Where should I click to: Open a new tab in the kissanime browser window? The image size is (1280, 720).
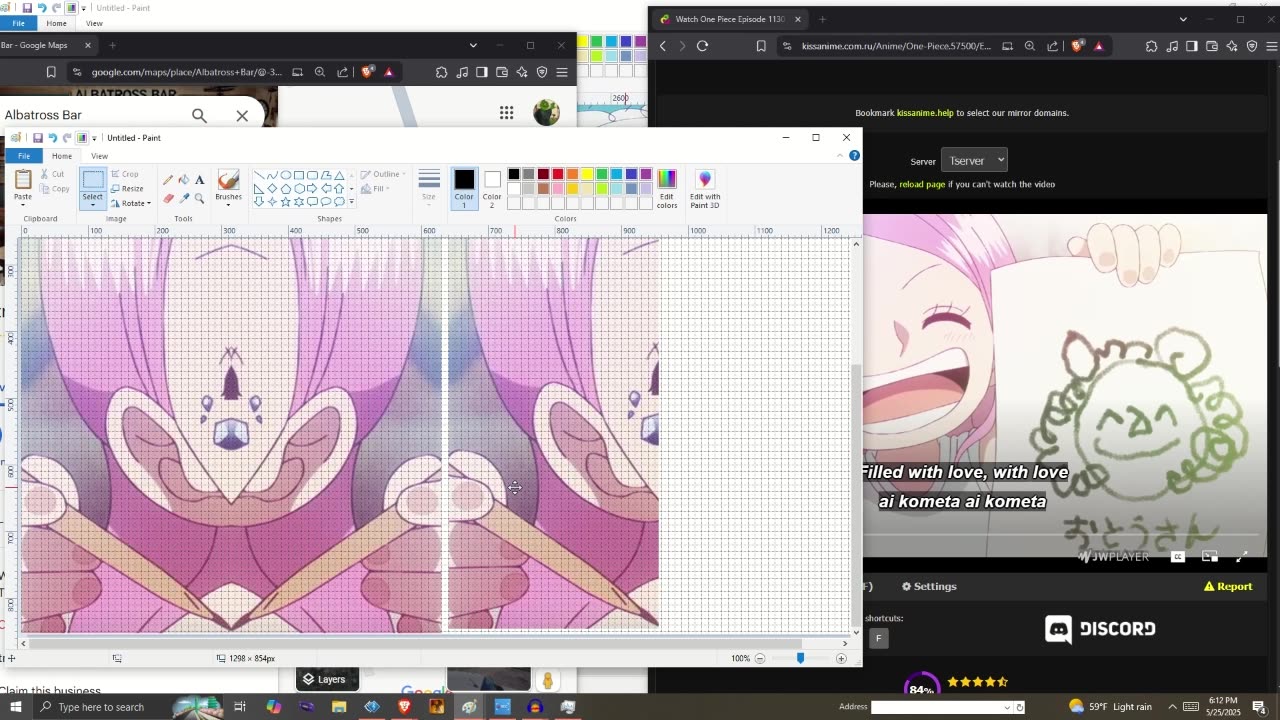(x=822, y=19)
